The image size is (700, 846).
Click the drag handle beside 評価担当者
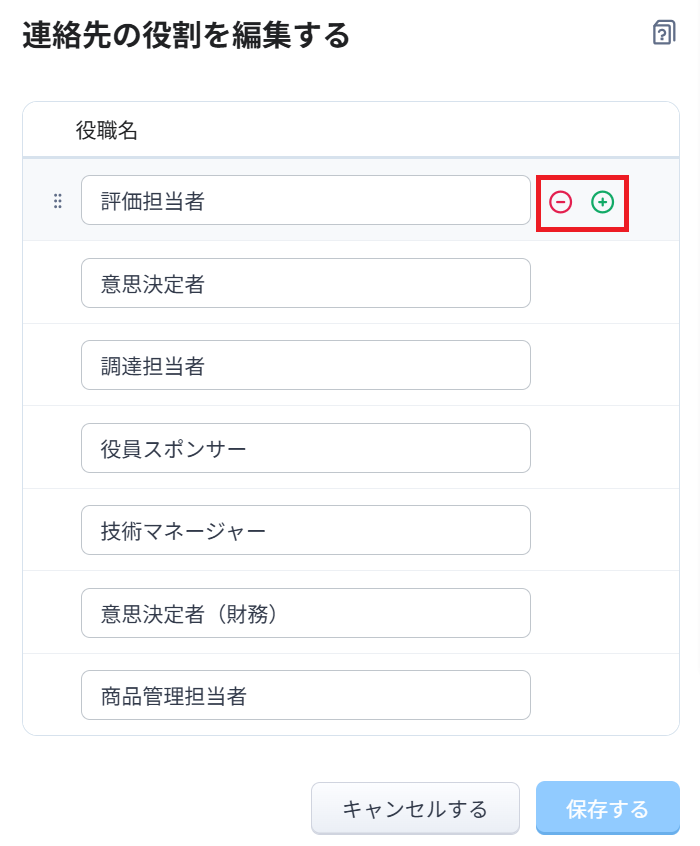pos(57,201)
